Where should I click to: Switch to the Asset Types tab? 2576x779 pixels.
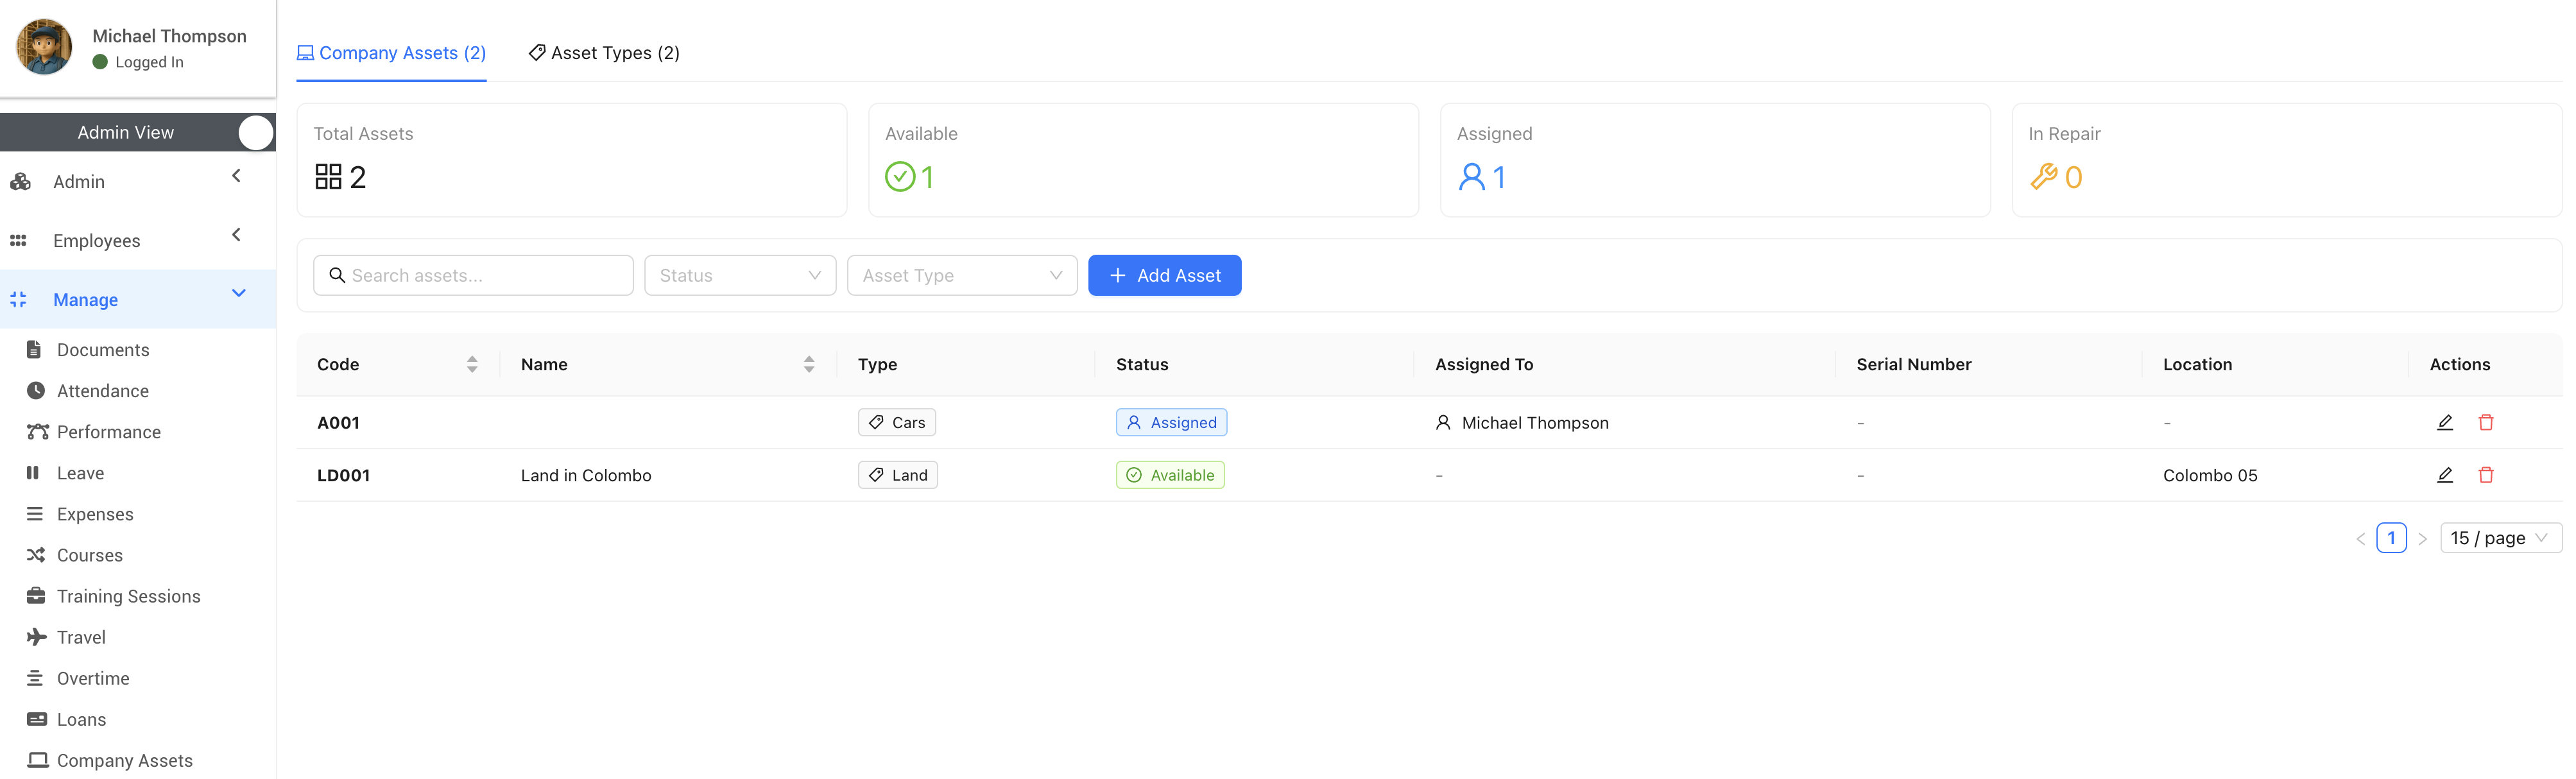604,53
